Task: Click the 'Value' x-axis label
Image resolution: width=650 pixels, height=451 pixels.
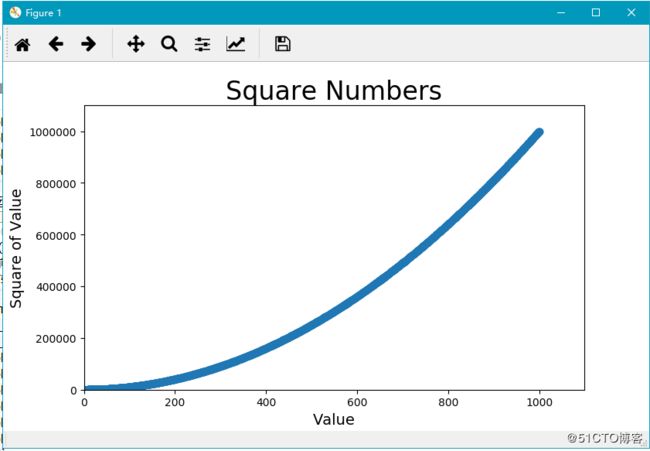Action: click(334, 419)
